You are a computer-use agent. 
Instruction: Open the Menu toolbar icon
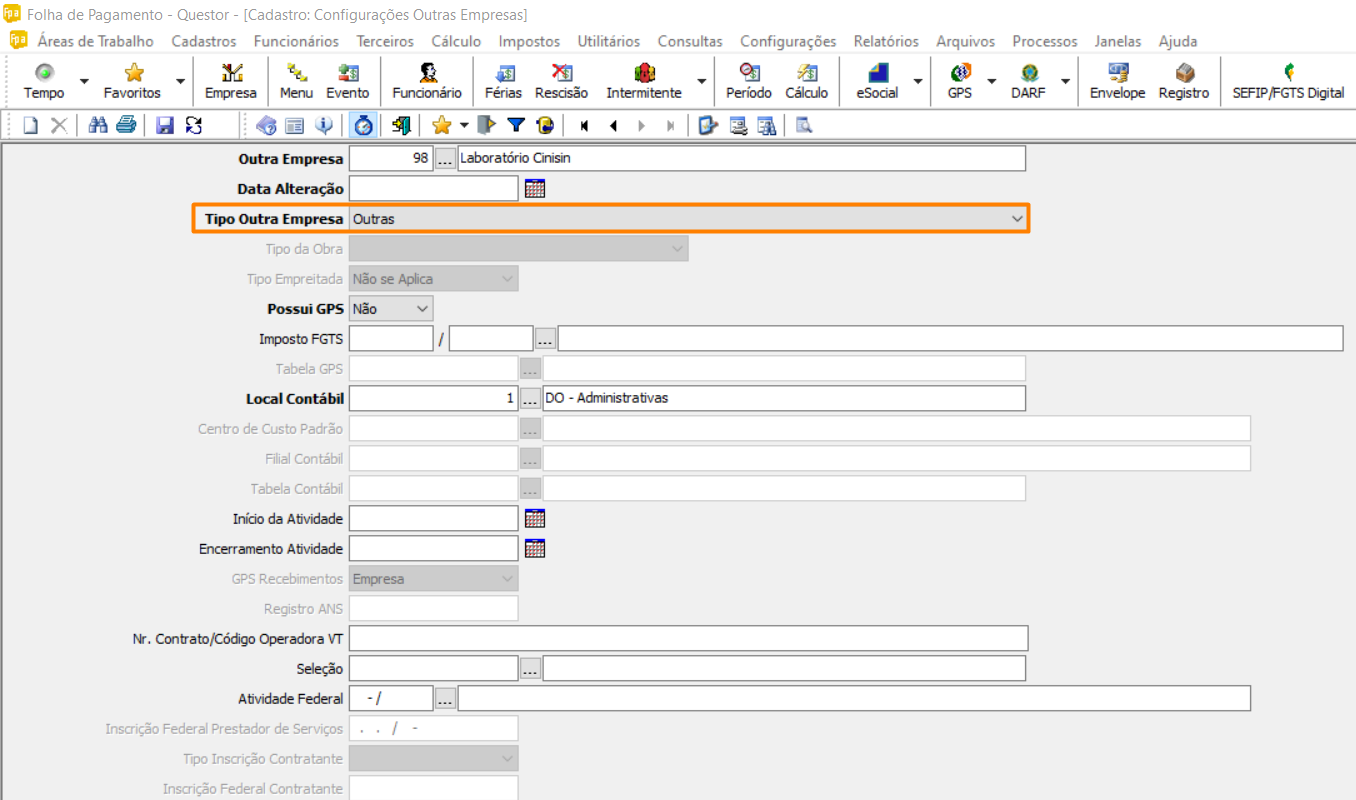[x=297, y=81]
